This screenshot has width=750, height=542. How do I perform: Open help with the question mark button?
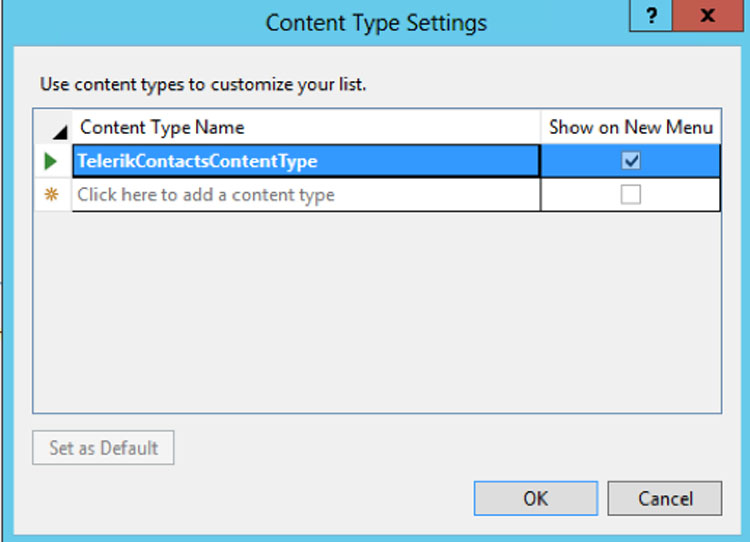point(651,16)
